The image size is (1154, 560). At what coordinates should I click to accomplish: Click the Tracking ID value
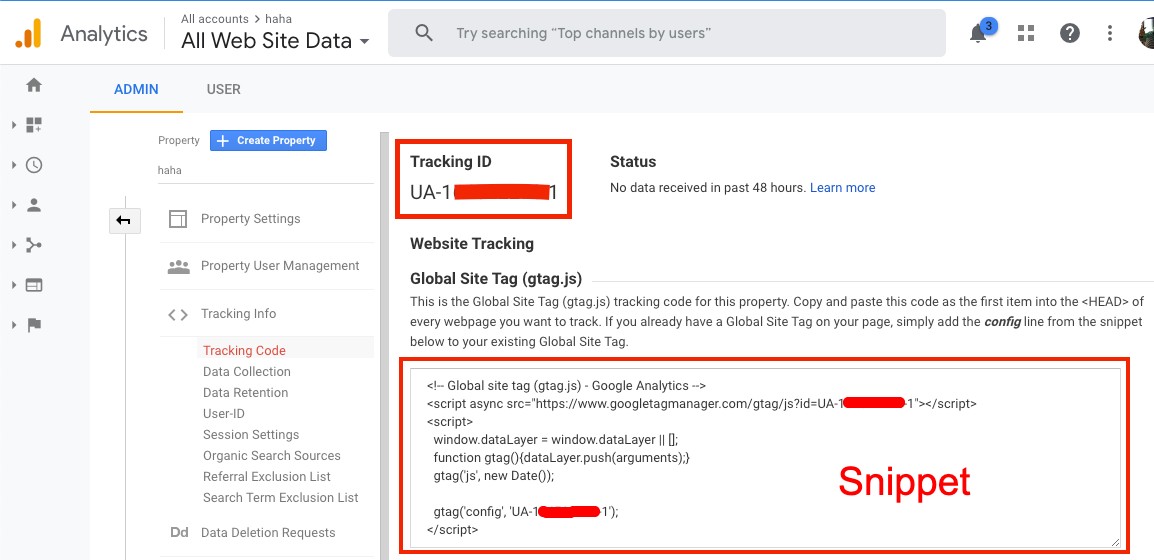(484, 193)
